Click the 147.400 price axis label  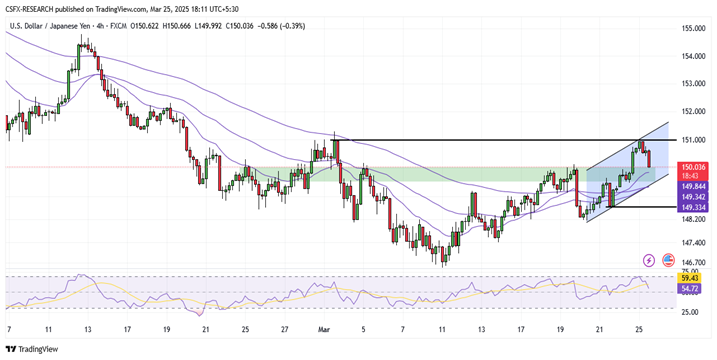[x=693, y=242]
